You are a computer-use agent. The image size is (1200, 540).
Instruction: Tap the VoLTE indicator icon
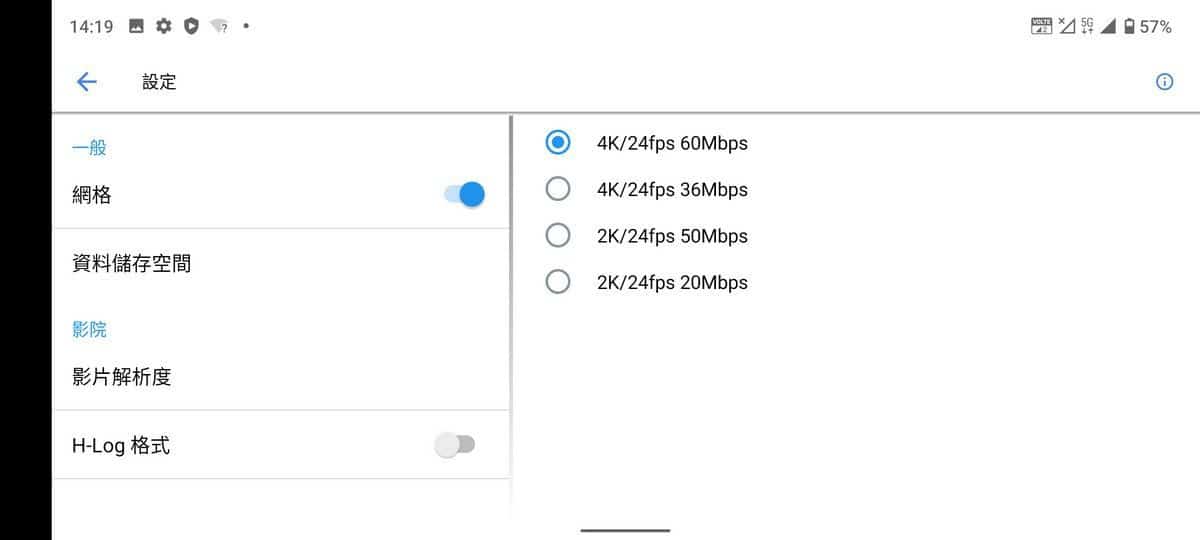(1042, 27)
